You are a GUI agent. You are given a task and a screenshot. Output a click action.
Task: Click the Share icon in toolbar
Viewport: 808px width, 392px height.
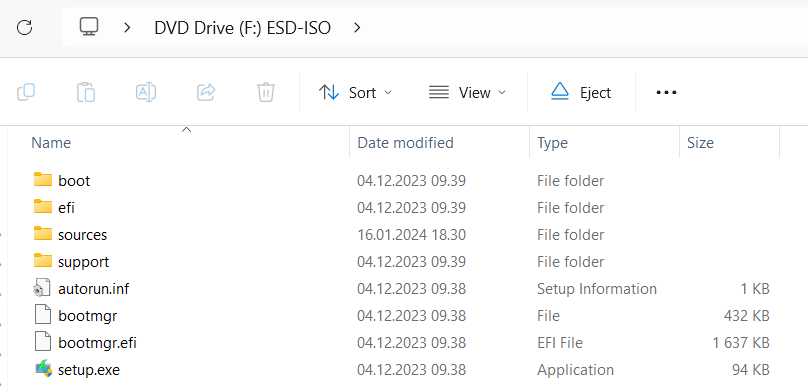pos(206,93)
